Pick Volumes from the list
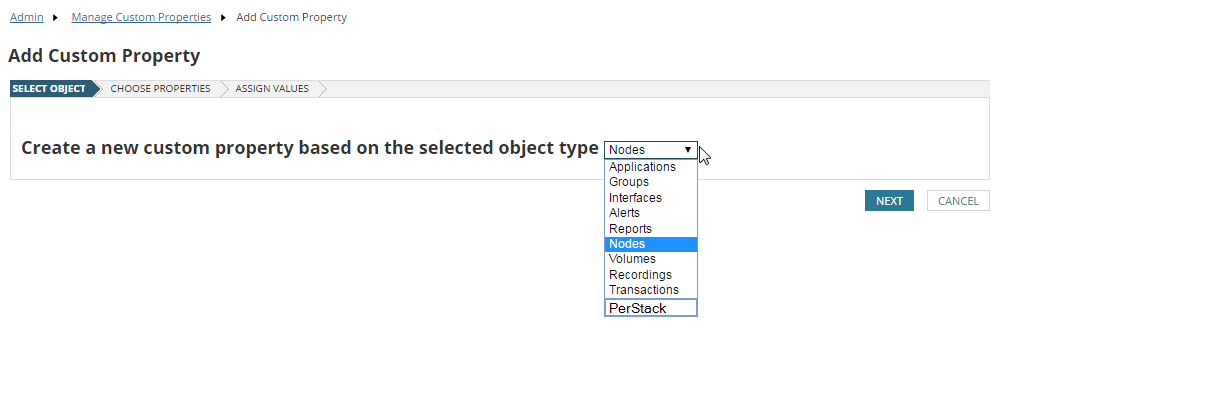 click(632, 259)
